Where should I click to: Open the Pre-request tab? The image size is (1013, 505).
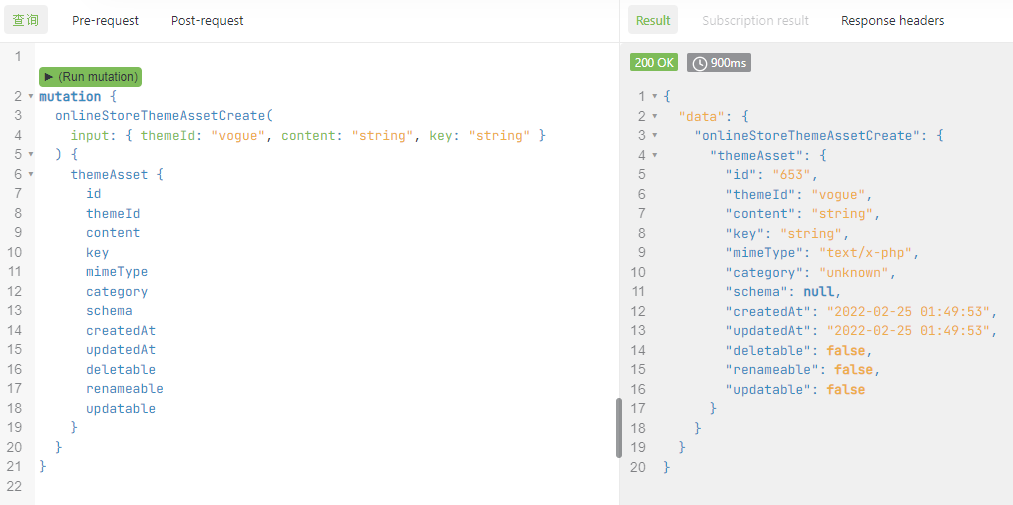click(105, 20)
